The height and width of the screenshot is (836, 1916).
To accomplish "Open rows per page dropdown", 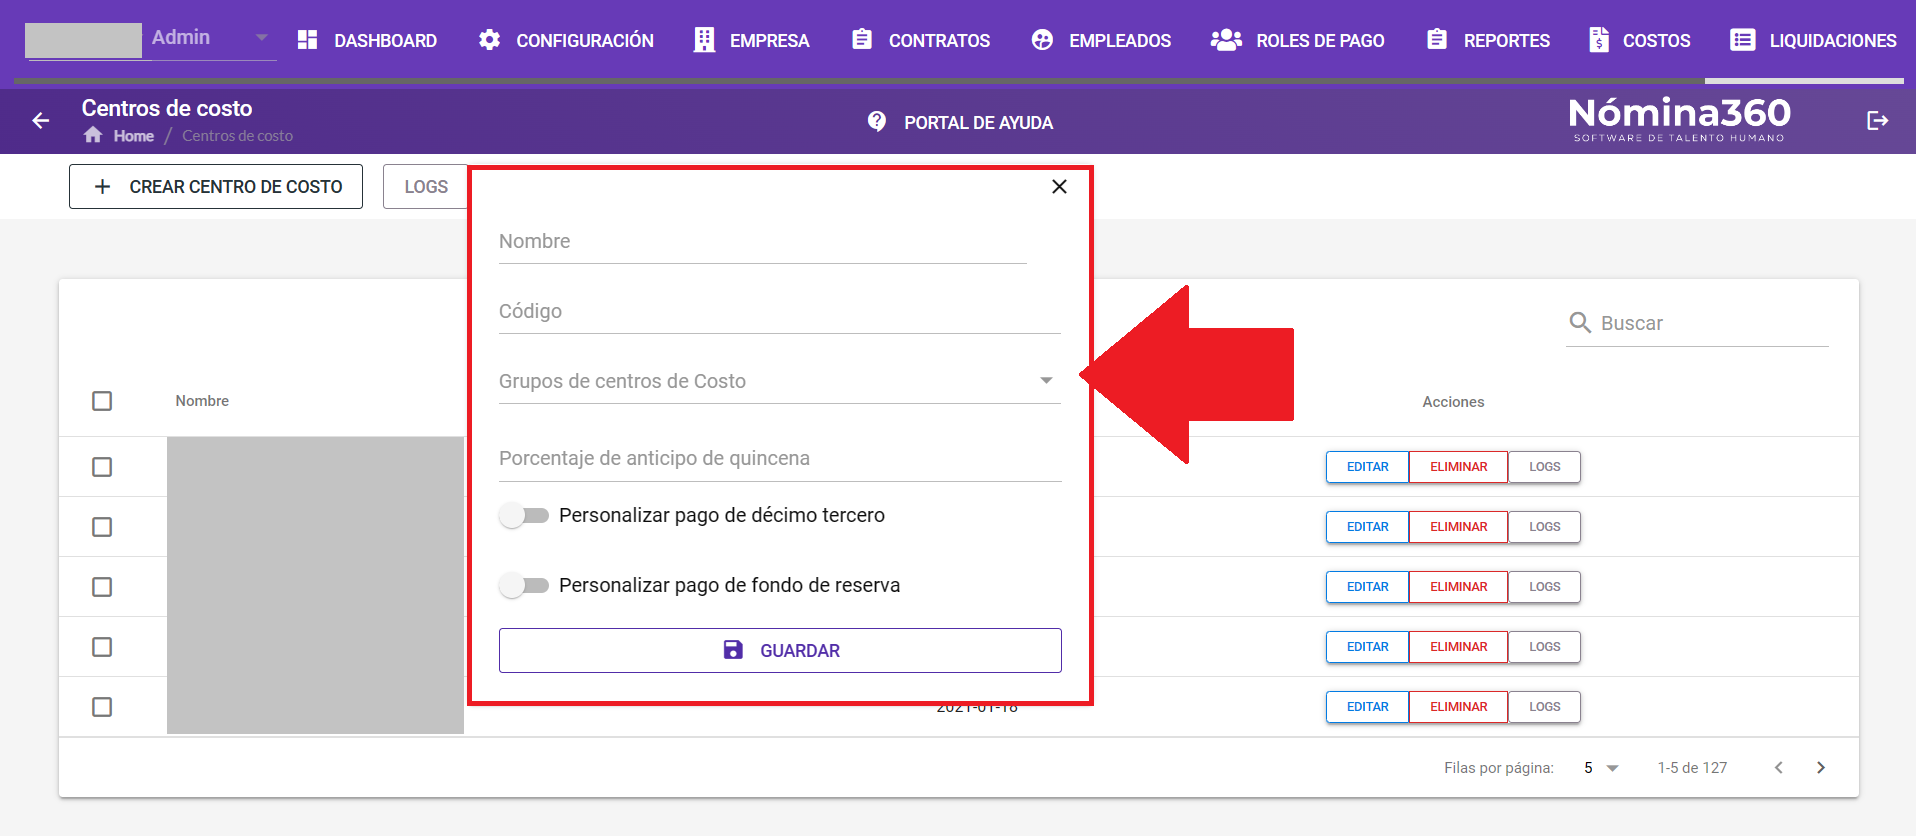I will [1601, 768].
